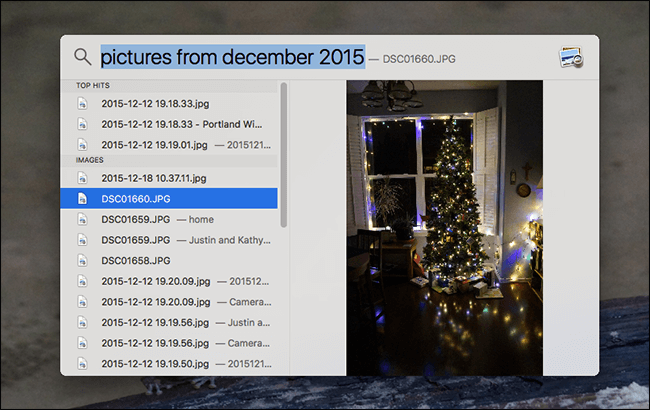Click file icon beside 2015-12-12 19.19.50.jpg

82,364
